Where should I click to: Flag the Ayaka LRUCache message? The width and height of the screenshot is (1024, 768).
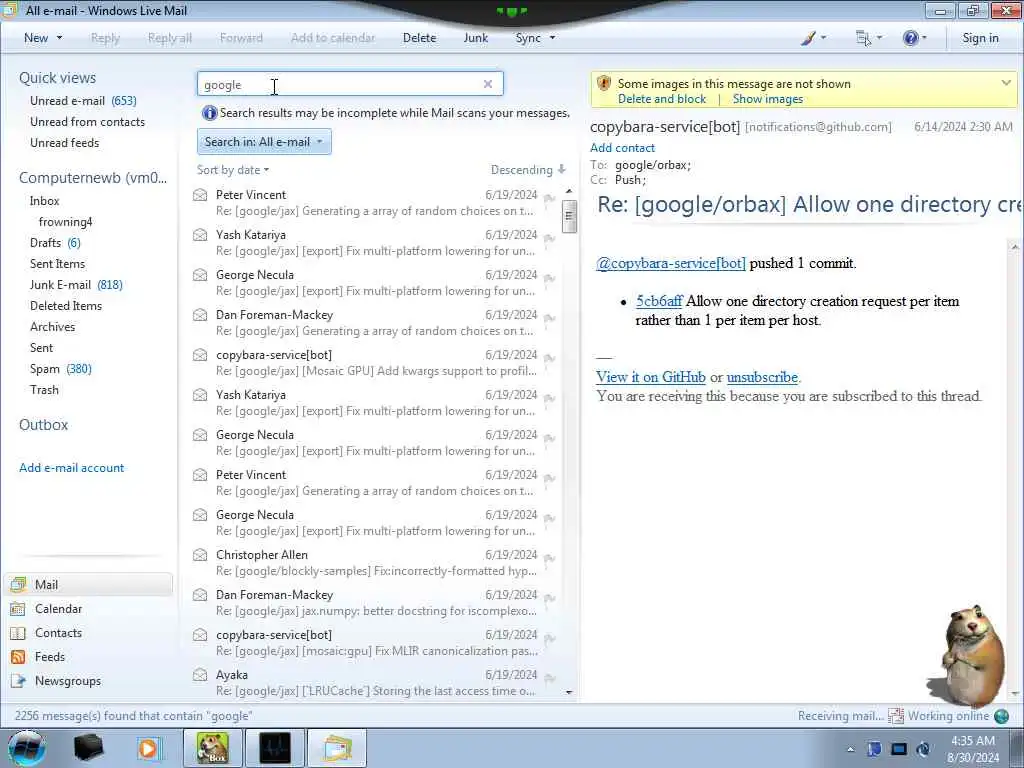(x=549, y=679)
